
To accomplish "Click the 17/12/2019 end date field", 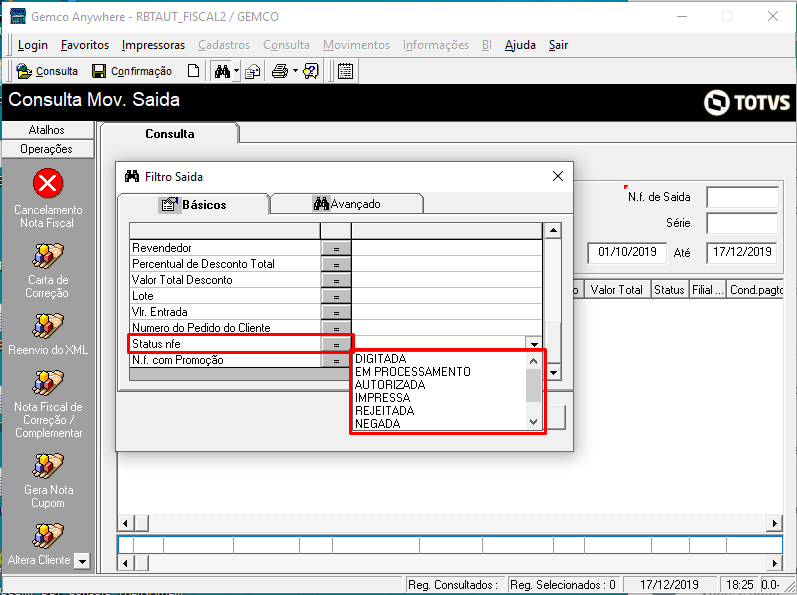I will [742, 252].
